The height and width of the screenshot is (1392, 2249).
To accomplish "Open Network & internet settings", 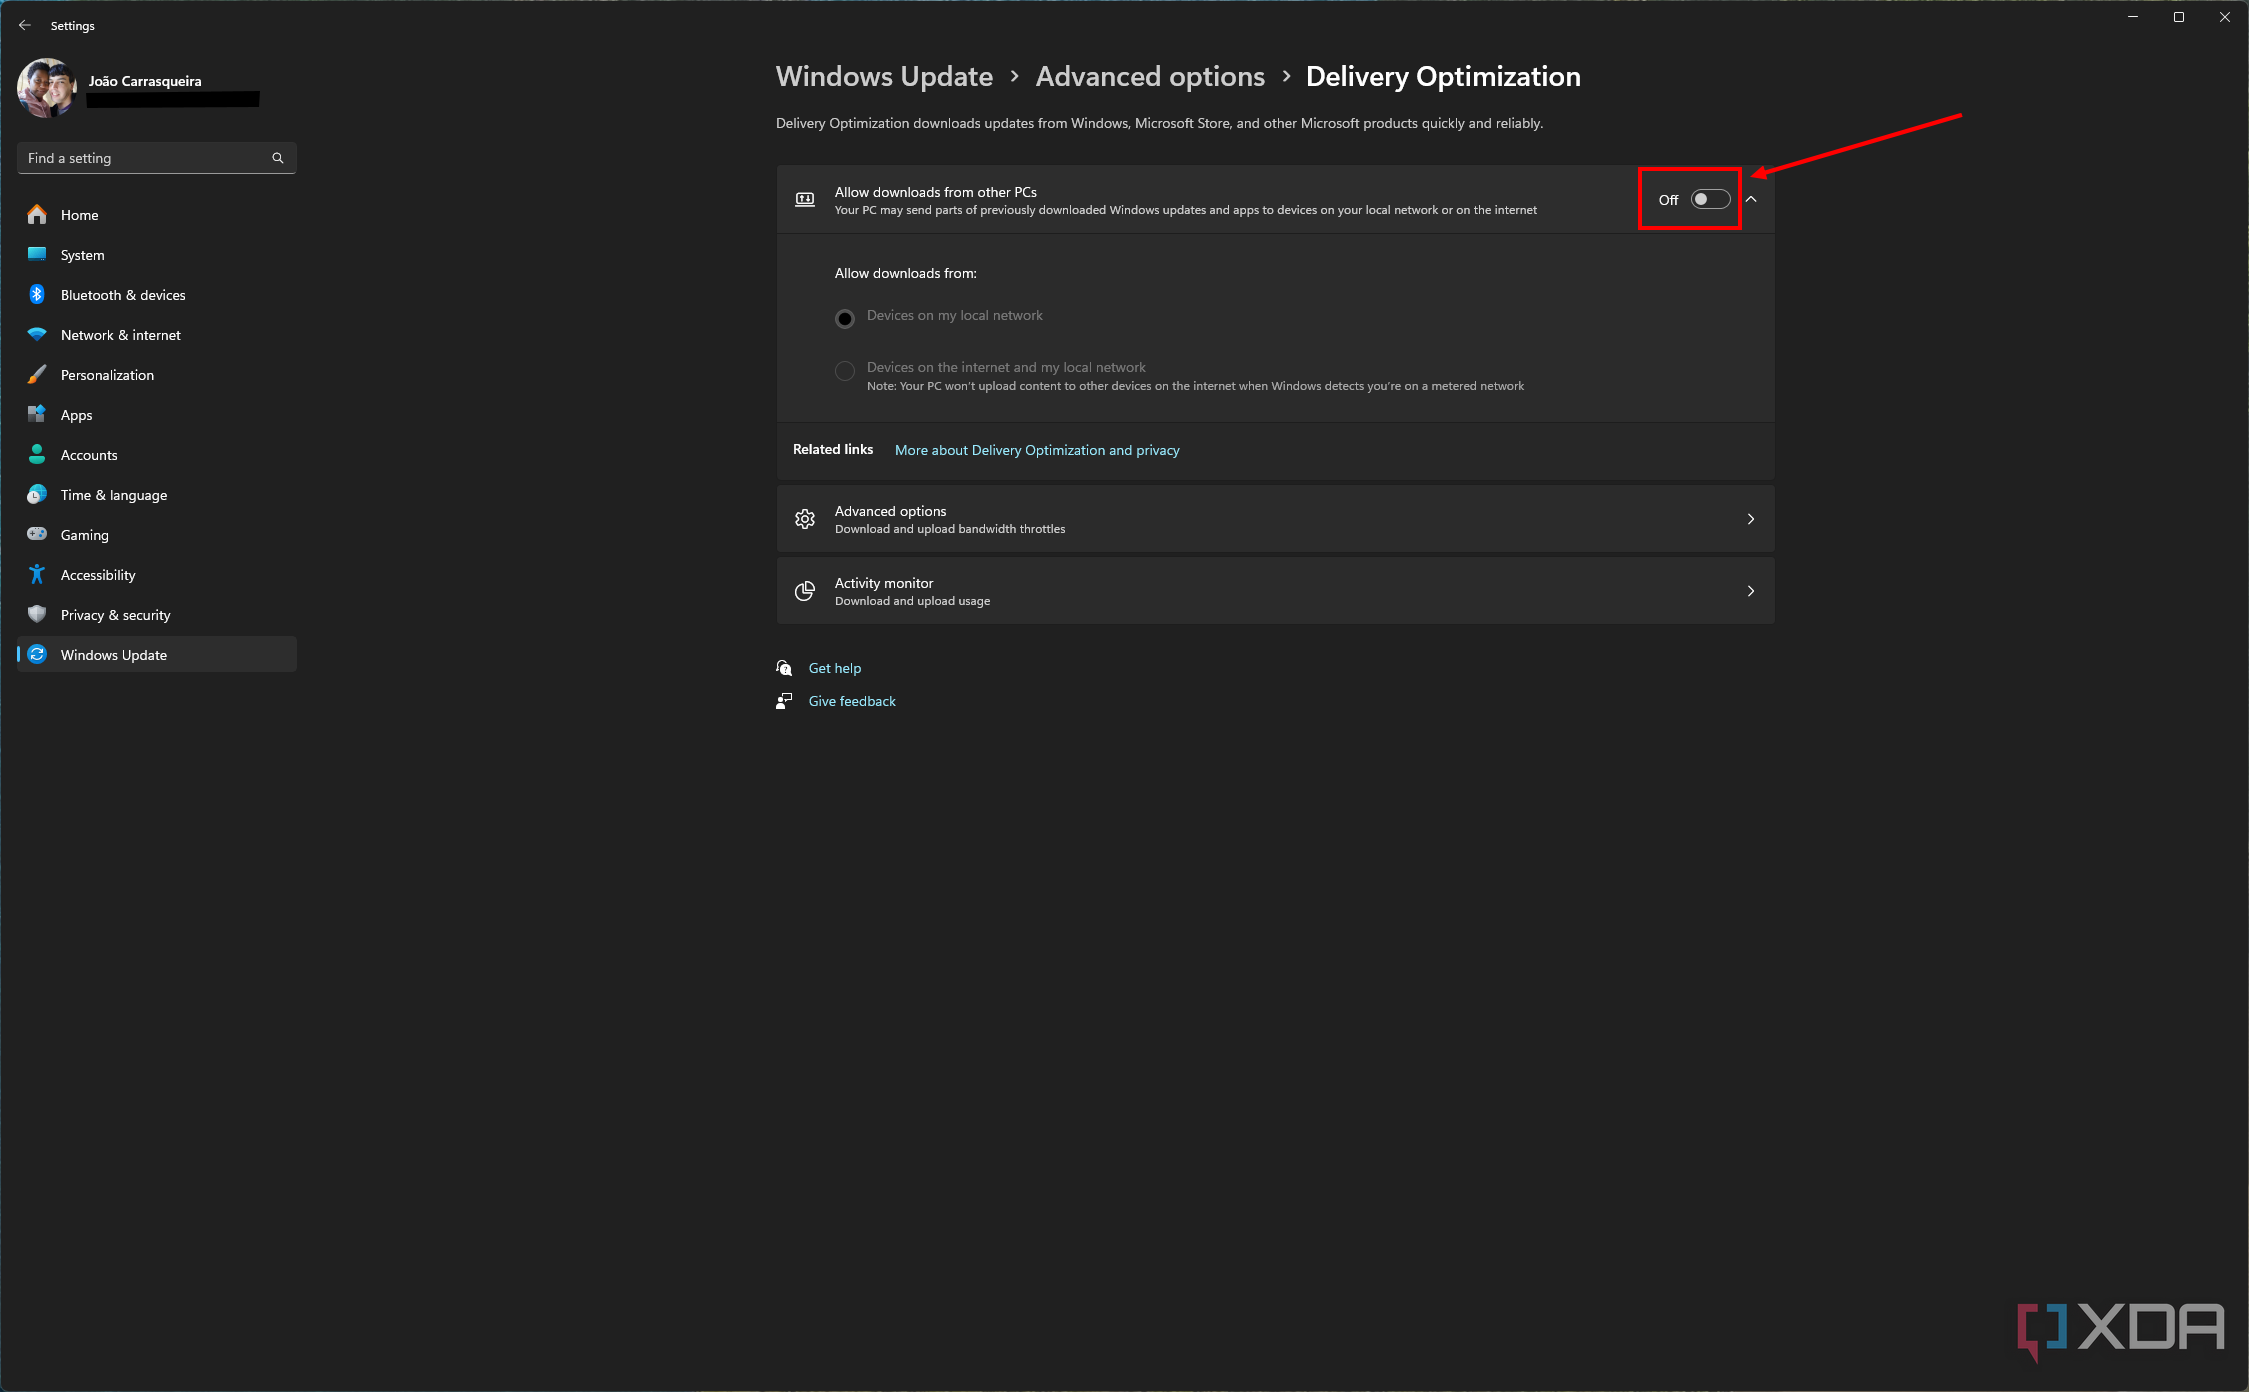I will [x=157, y=335].
